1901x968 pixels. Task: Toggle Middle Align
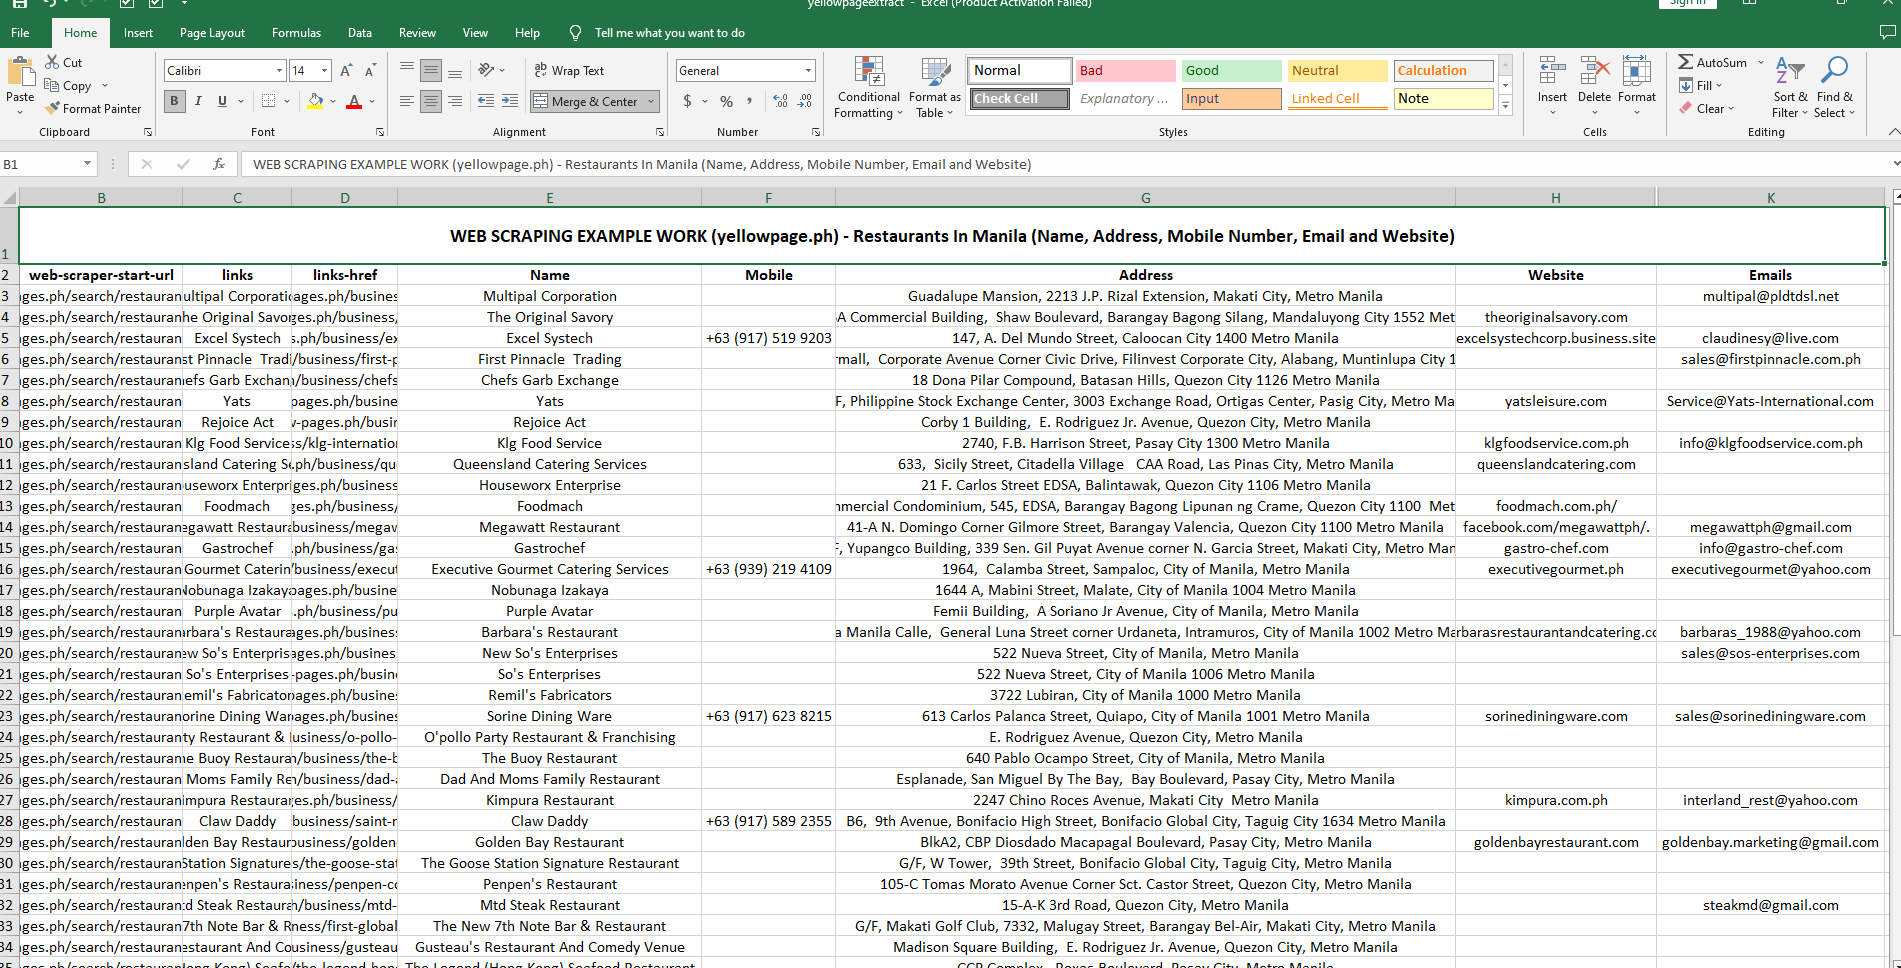pyautogui.click(x=431, y=70)
